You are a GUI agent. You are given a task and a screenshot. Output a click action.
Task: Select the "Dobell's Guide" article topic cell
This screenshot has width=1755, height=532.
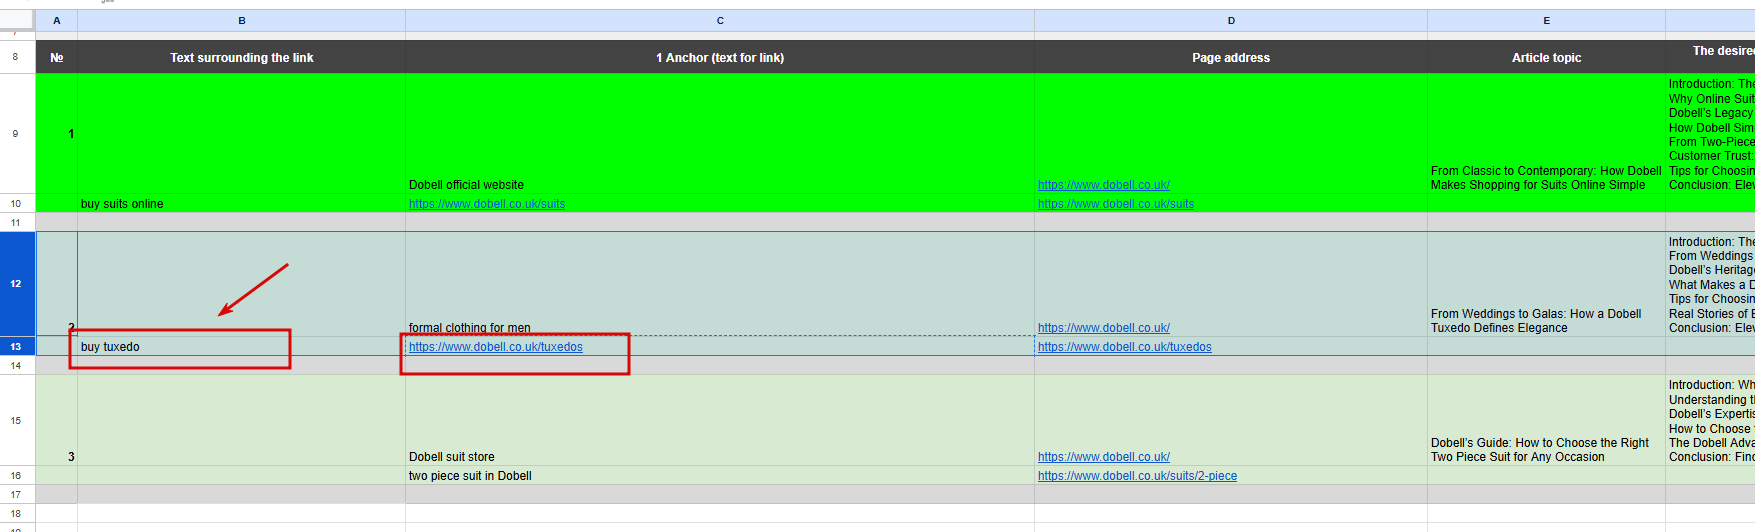pos(1546,420)
